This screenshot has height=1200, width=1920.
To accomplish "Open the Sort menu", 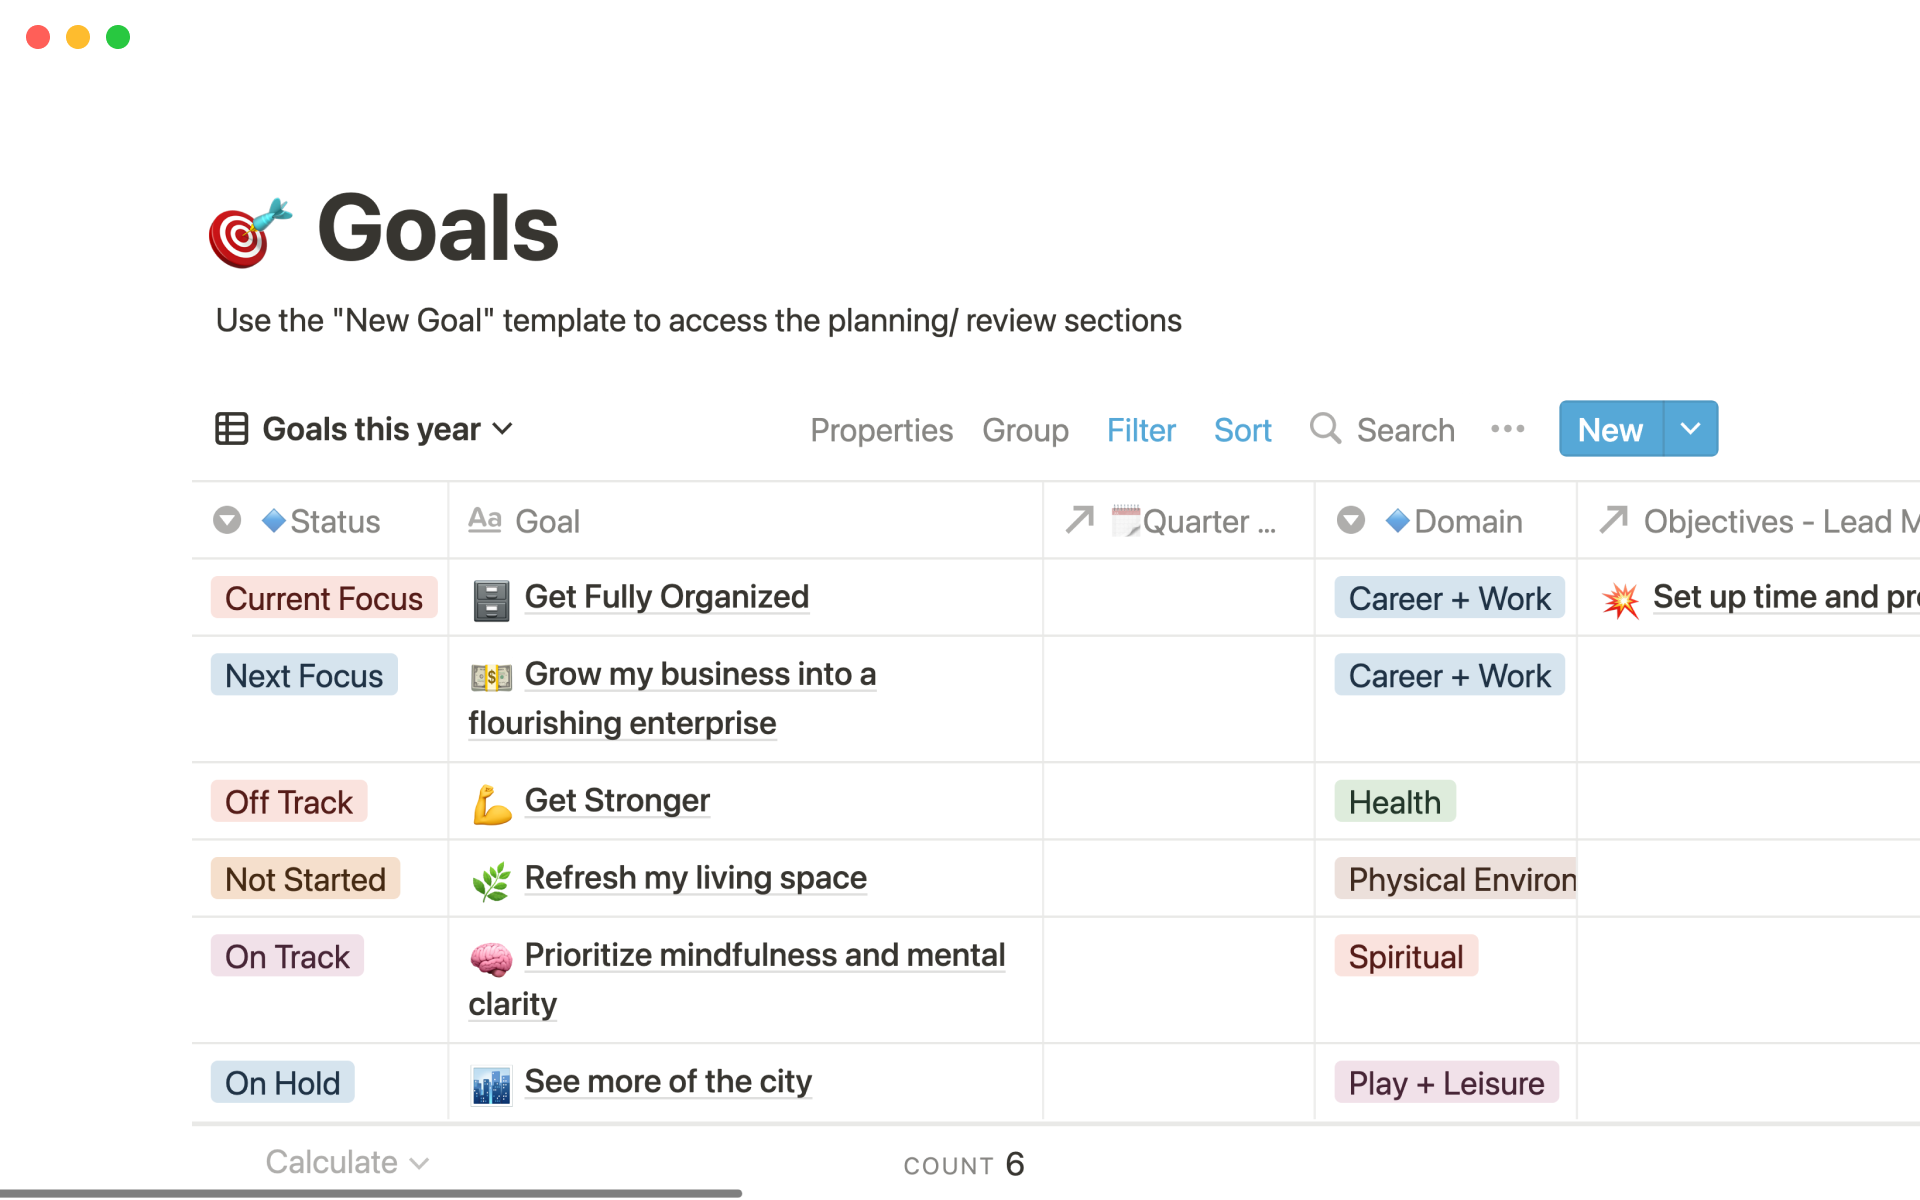I will pos(1242,430).
